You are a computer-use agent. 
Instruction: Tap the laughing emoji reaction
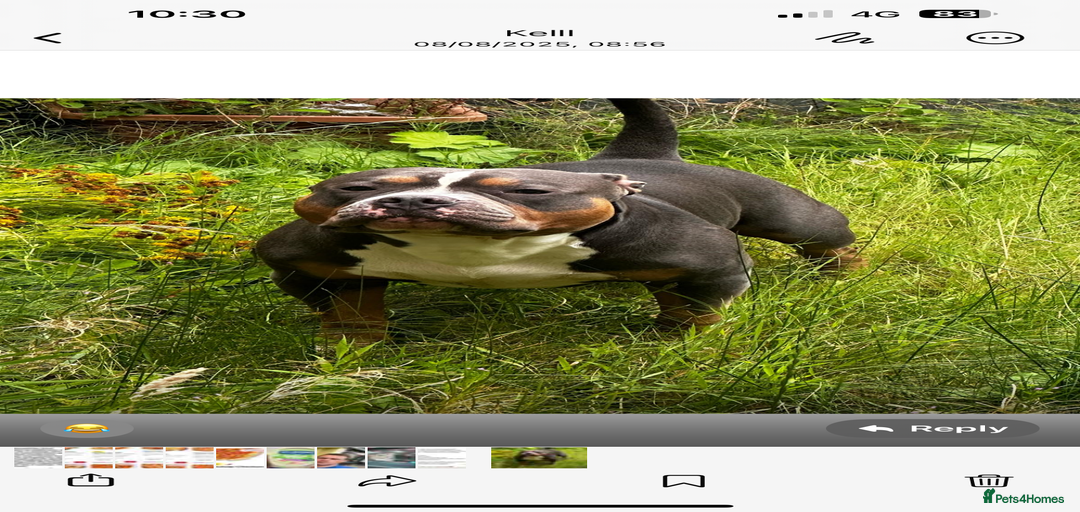tap(87, 429)
